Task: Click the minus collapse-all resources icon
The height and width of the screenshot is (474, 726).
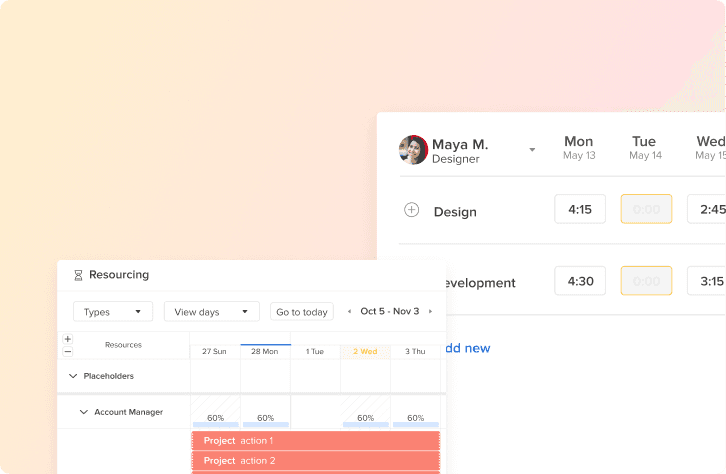Action: [68, 352]
